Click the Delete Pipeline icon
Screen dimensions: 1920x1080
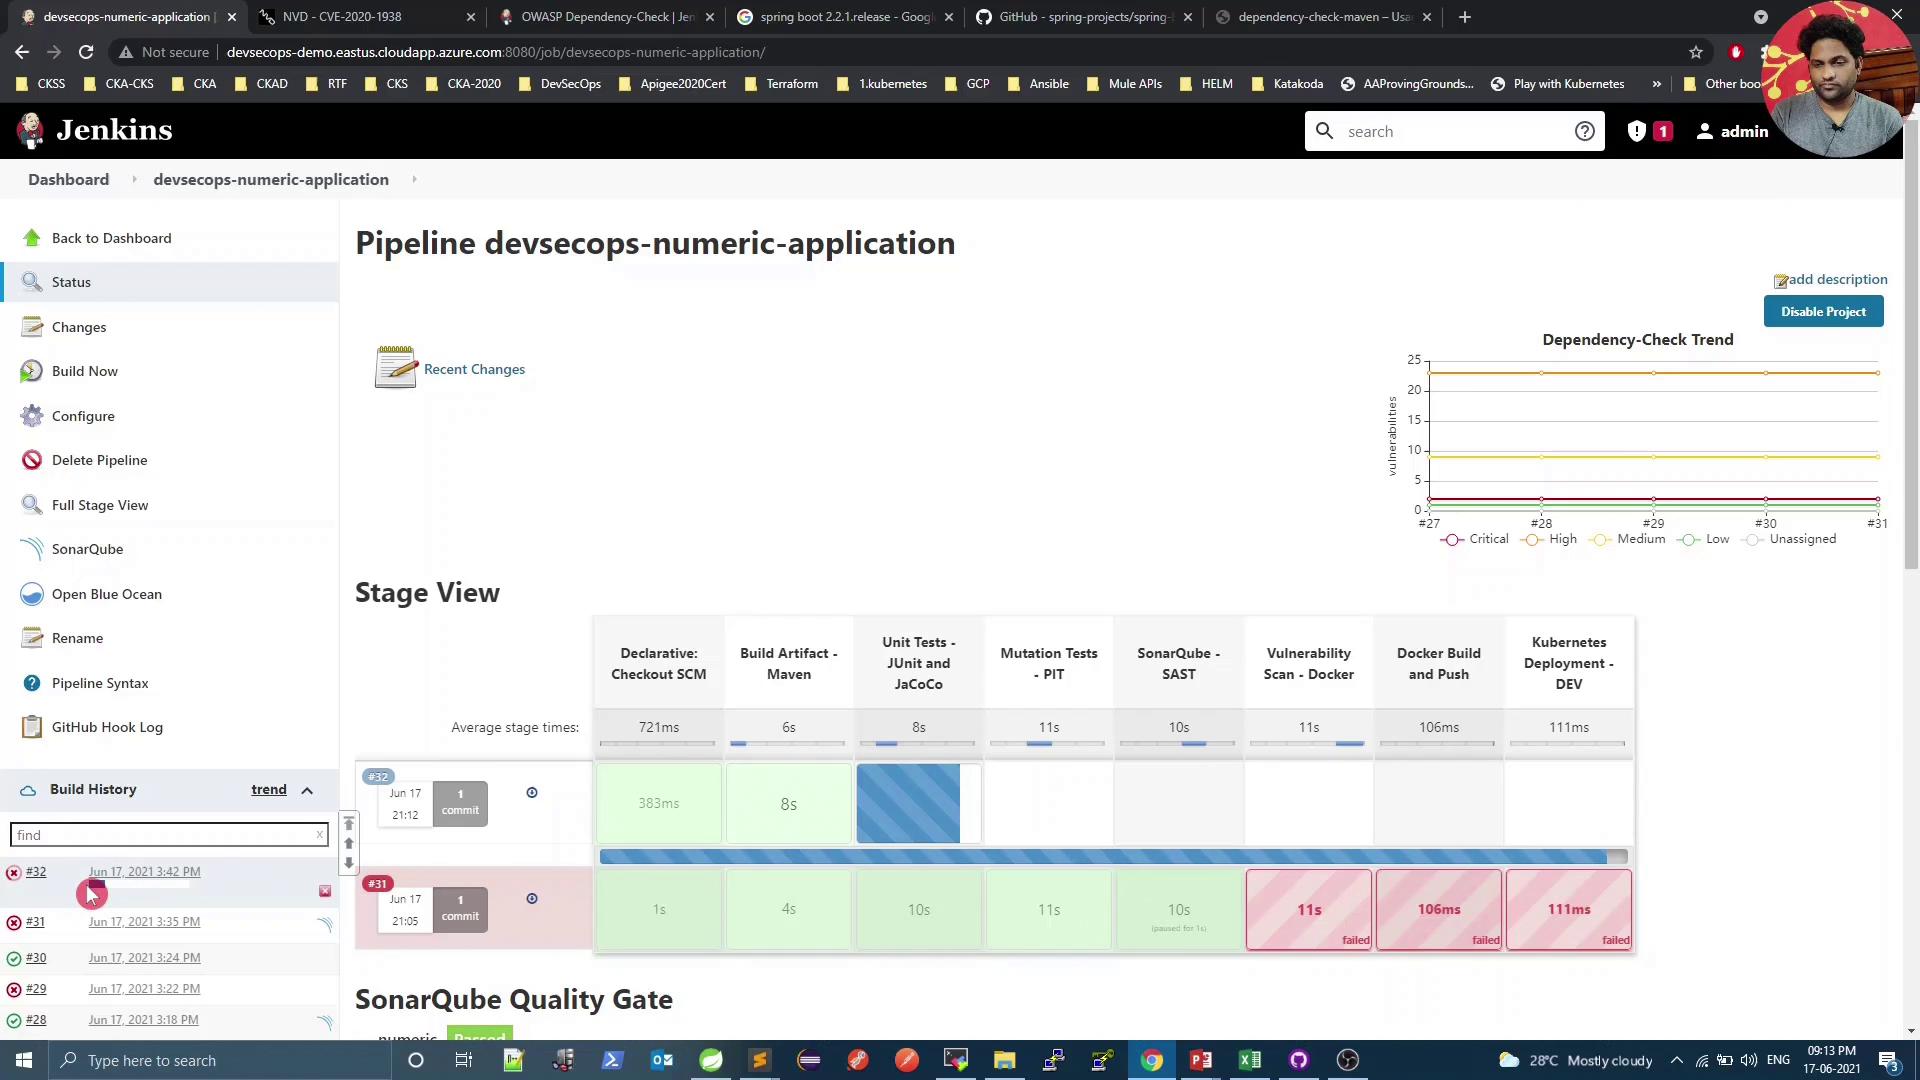pos(32,460)
